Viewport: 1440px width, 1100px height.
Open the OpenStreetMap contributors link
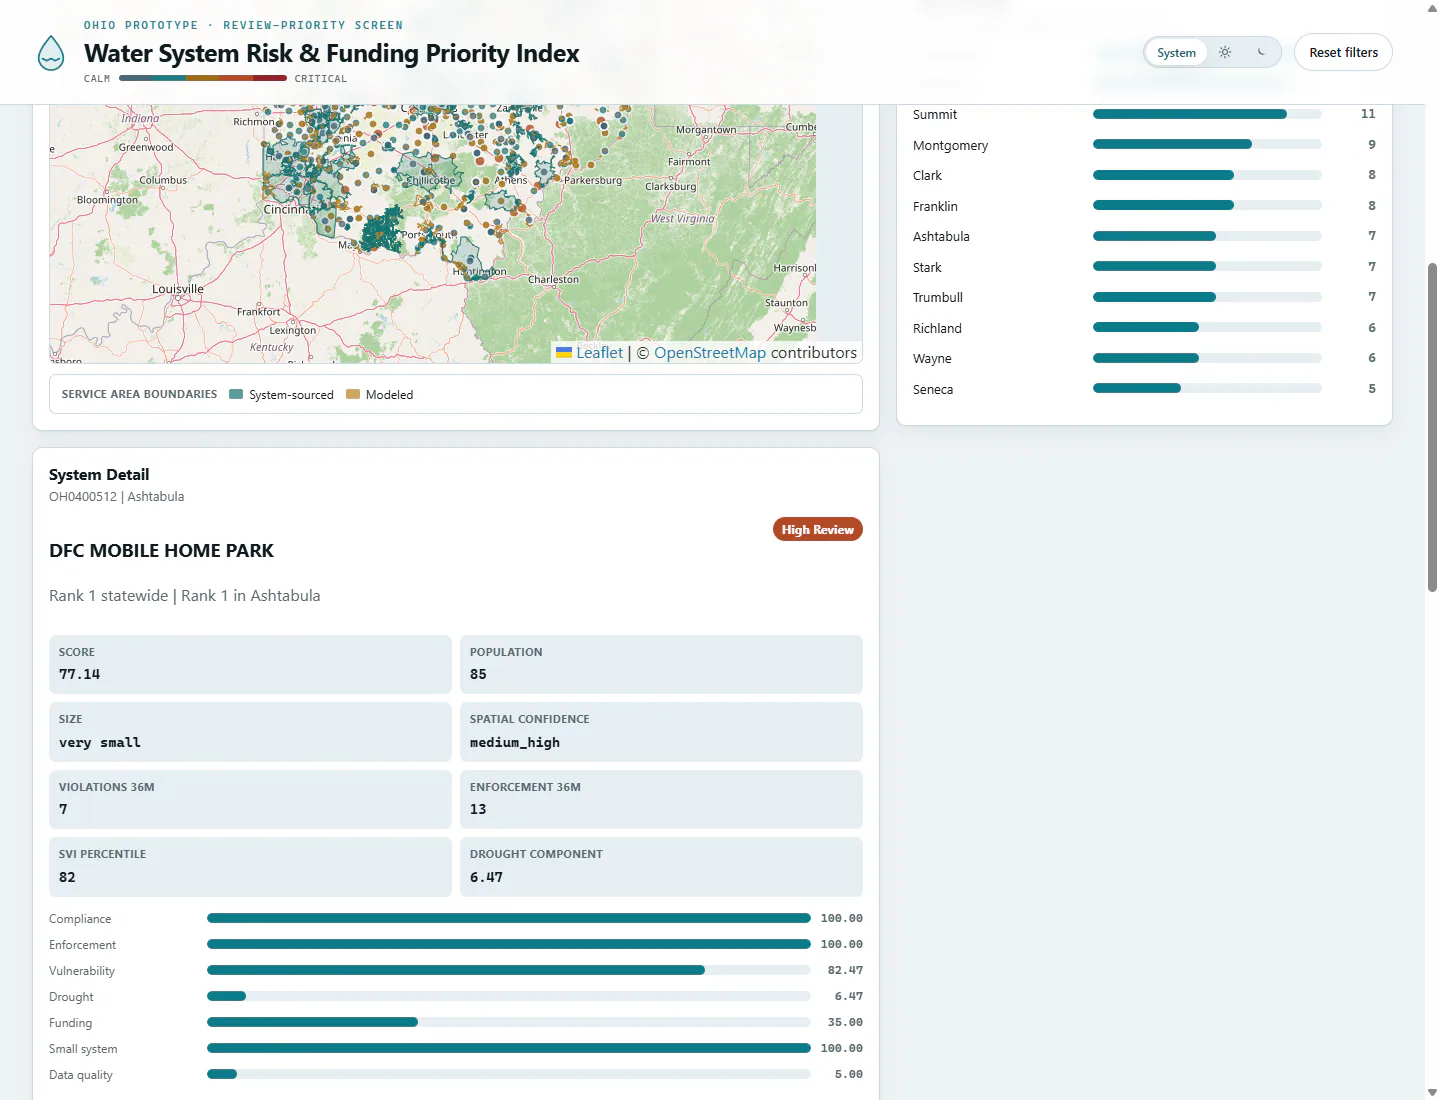[710, 353]
